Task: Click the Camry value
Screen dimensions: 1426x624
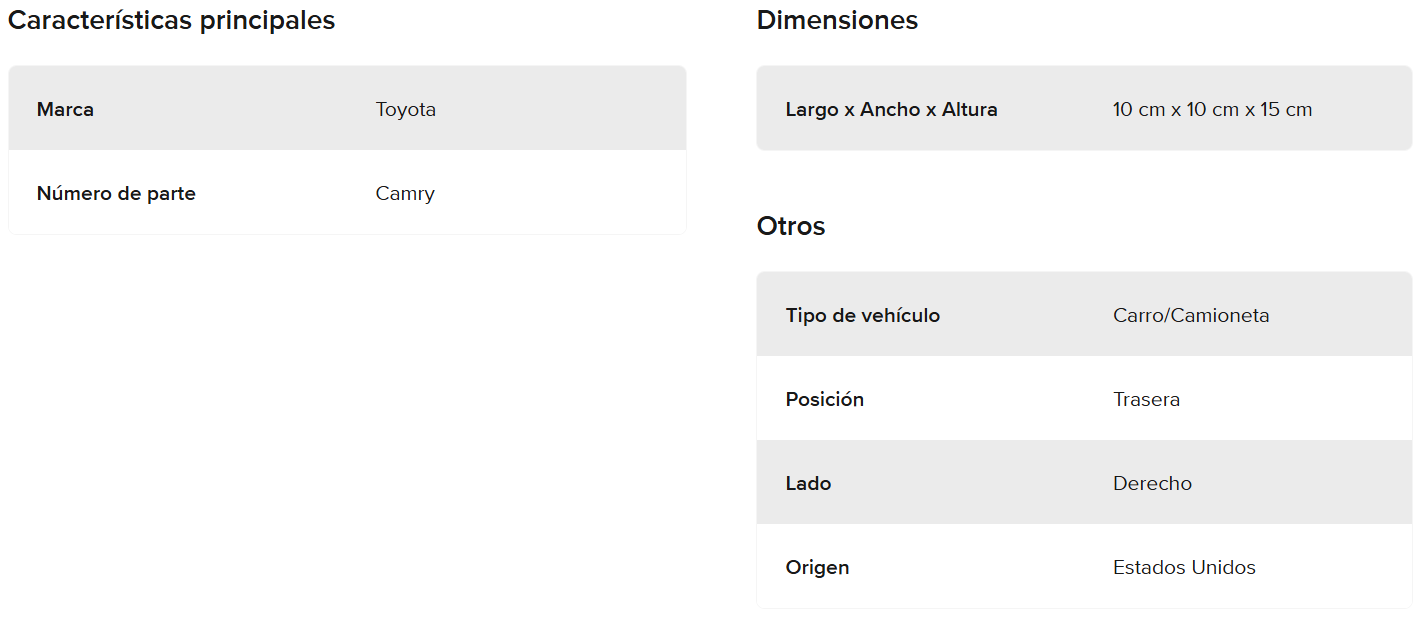Action: [405, 193]
